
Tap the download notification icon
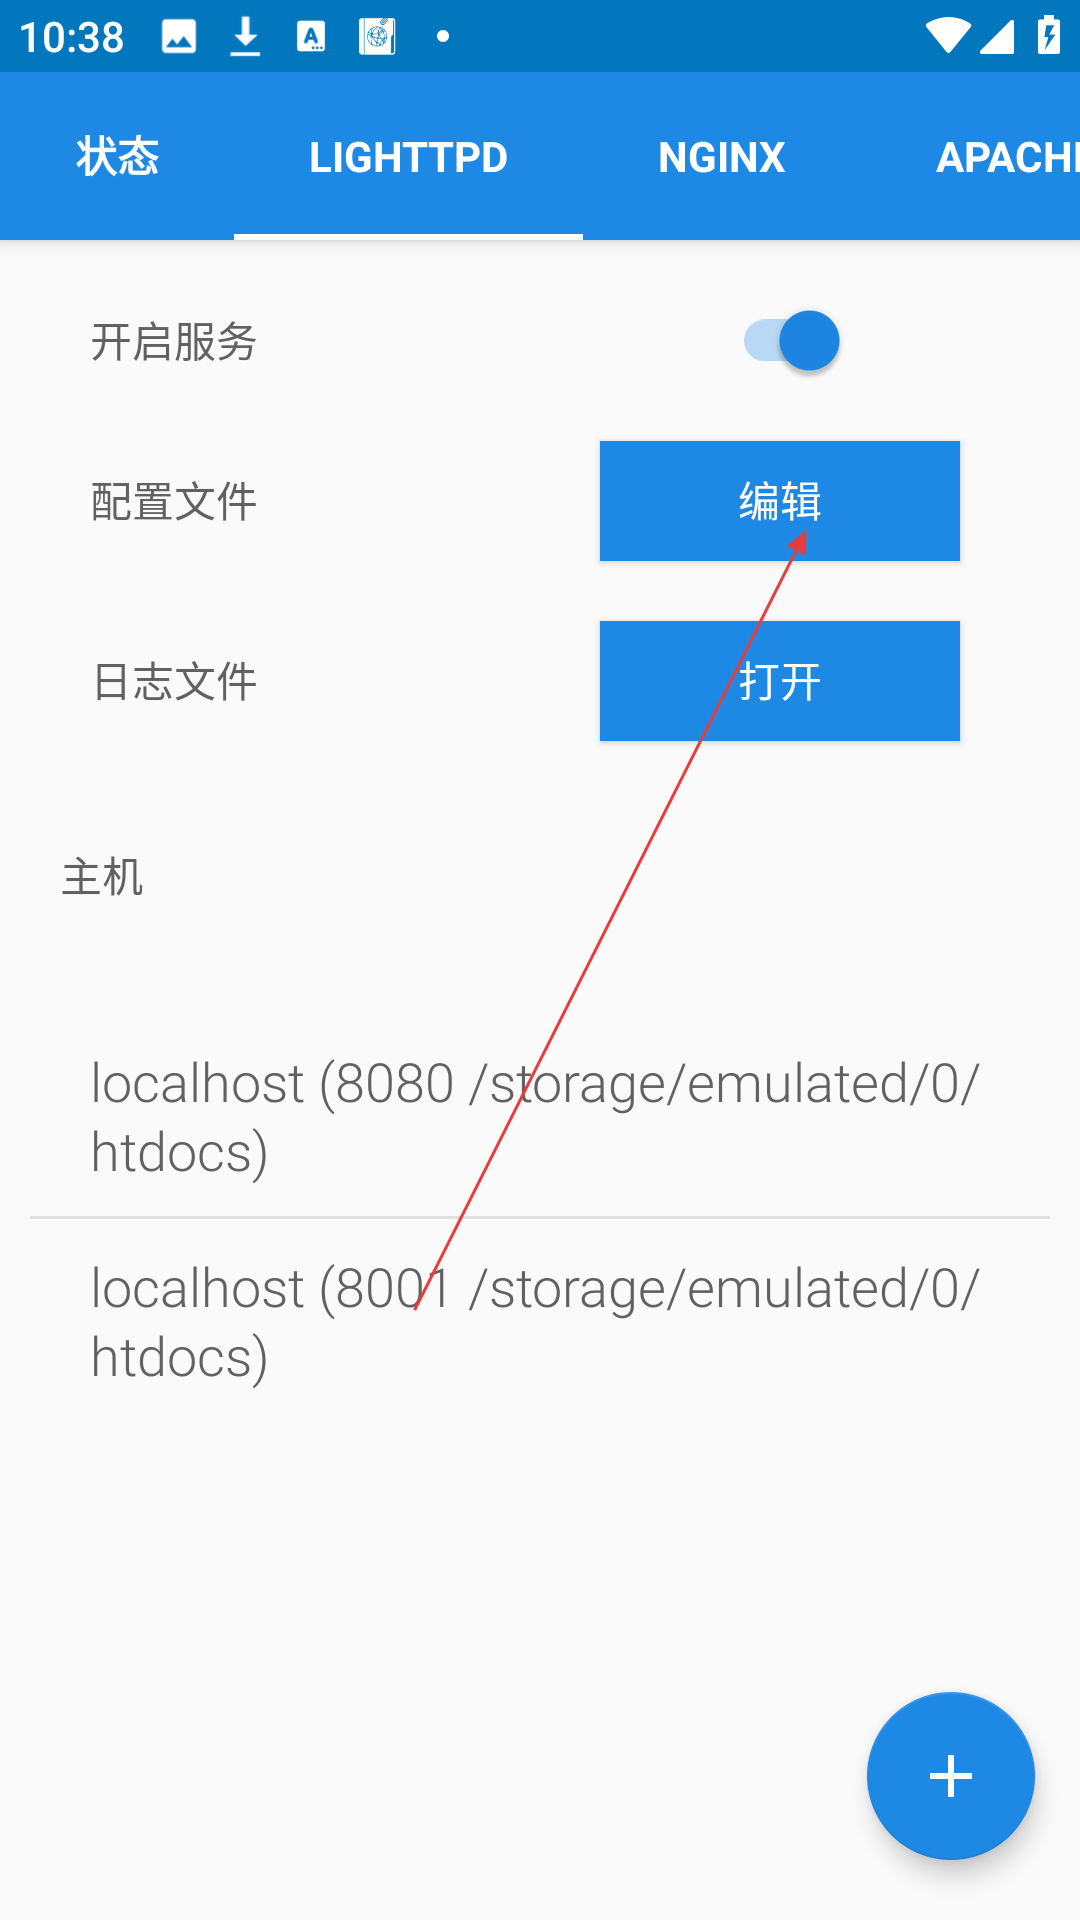tap(245, 37)
